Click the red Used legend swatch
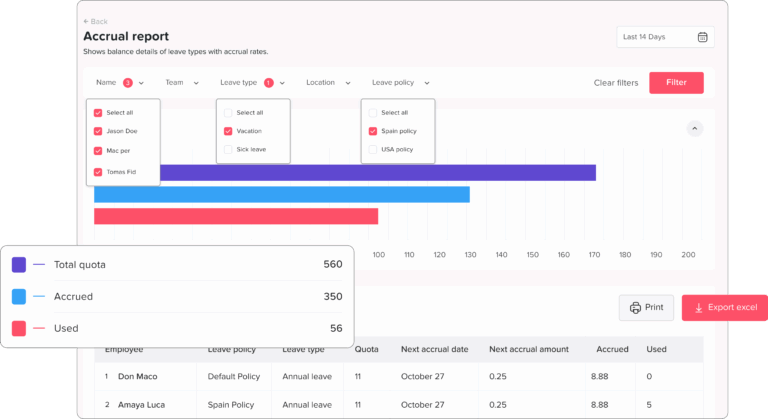Image resolution: width=768 pixels, height=419 pixels. [19, 328]
